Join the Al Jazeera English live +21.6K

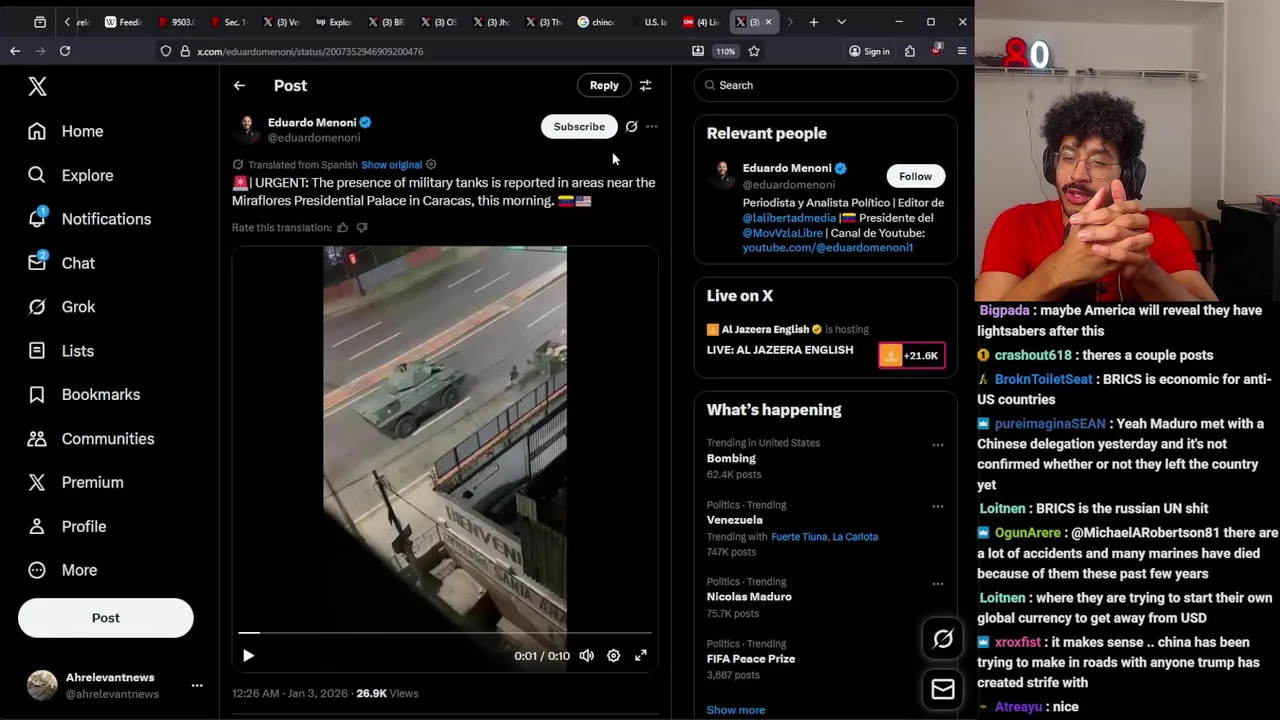tap(911, 356)
